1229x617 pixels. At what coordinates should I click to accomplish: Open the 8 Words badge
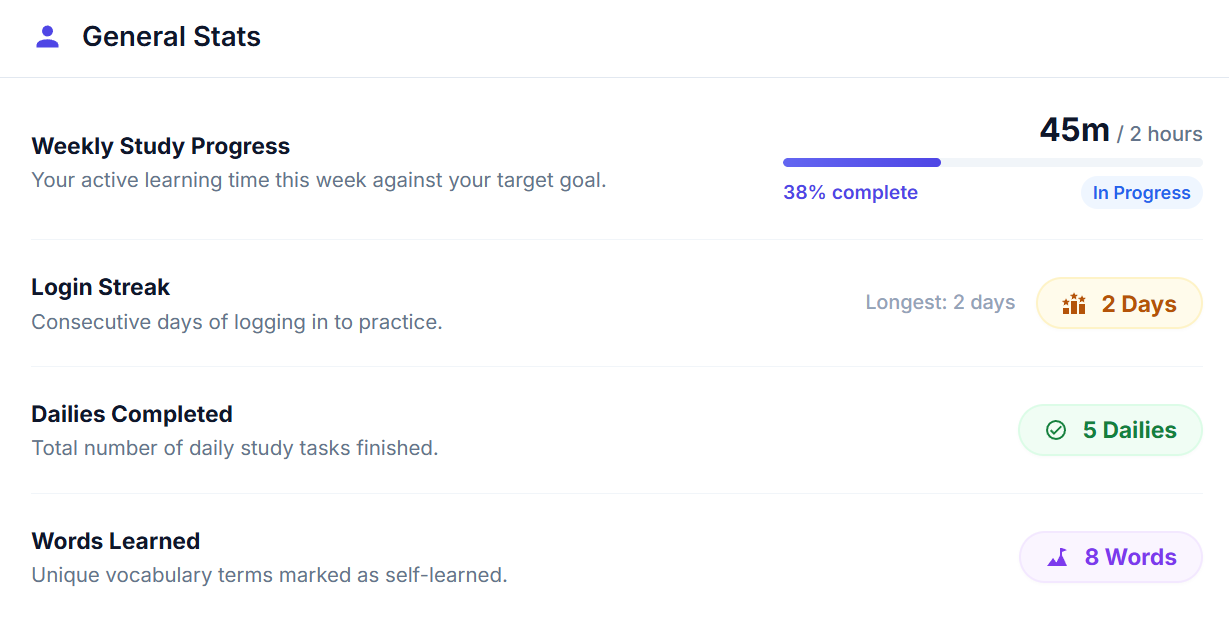click(x=1111, y=557)
